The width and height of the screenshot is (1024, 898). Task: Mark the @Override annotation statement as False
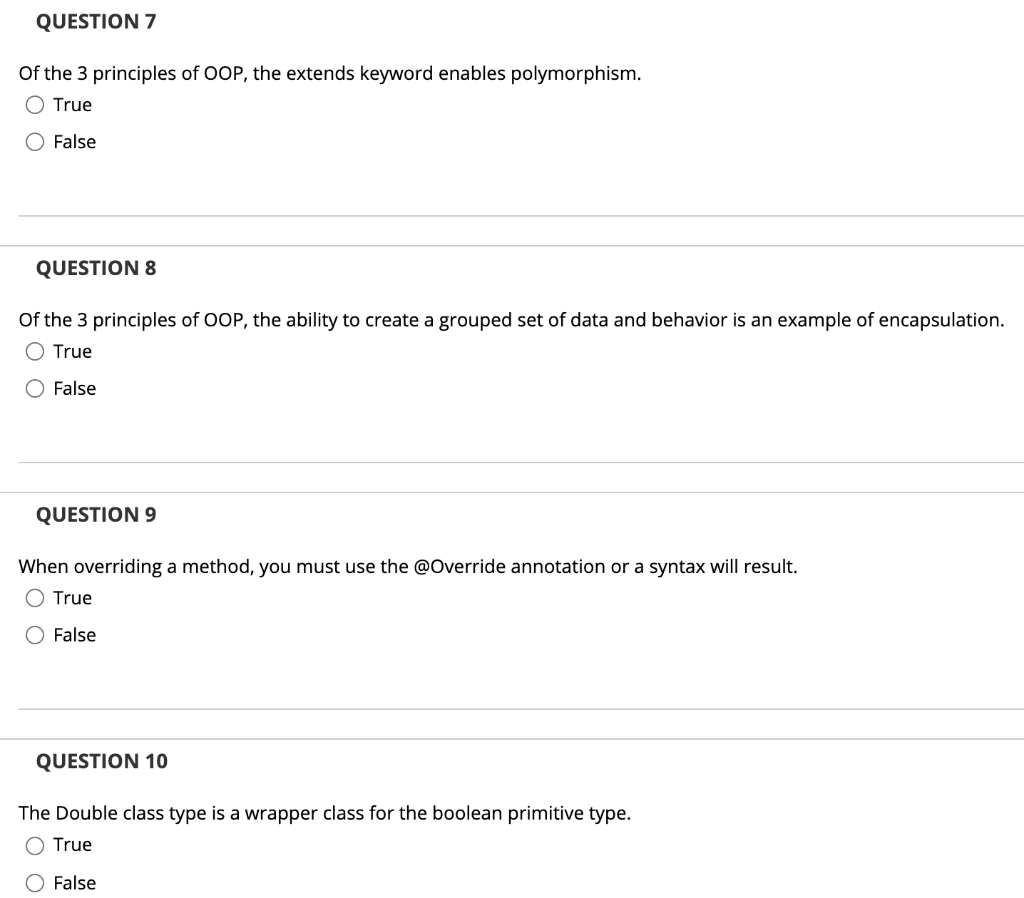tap(34, 634)
